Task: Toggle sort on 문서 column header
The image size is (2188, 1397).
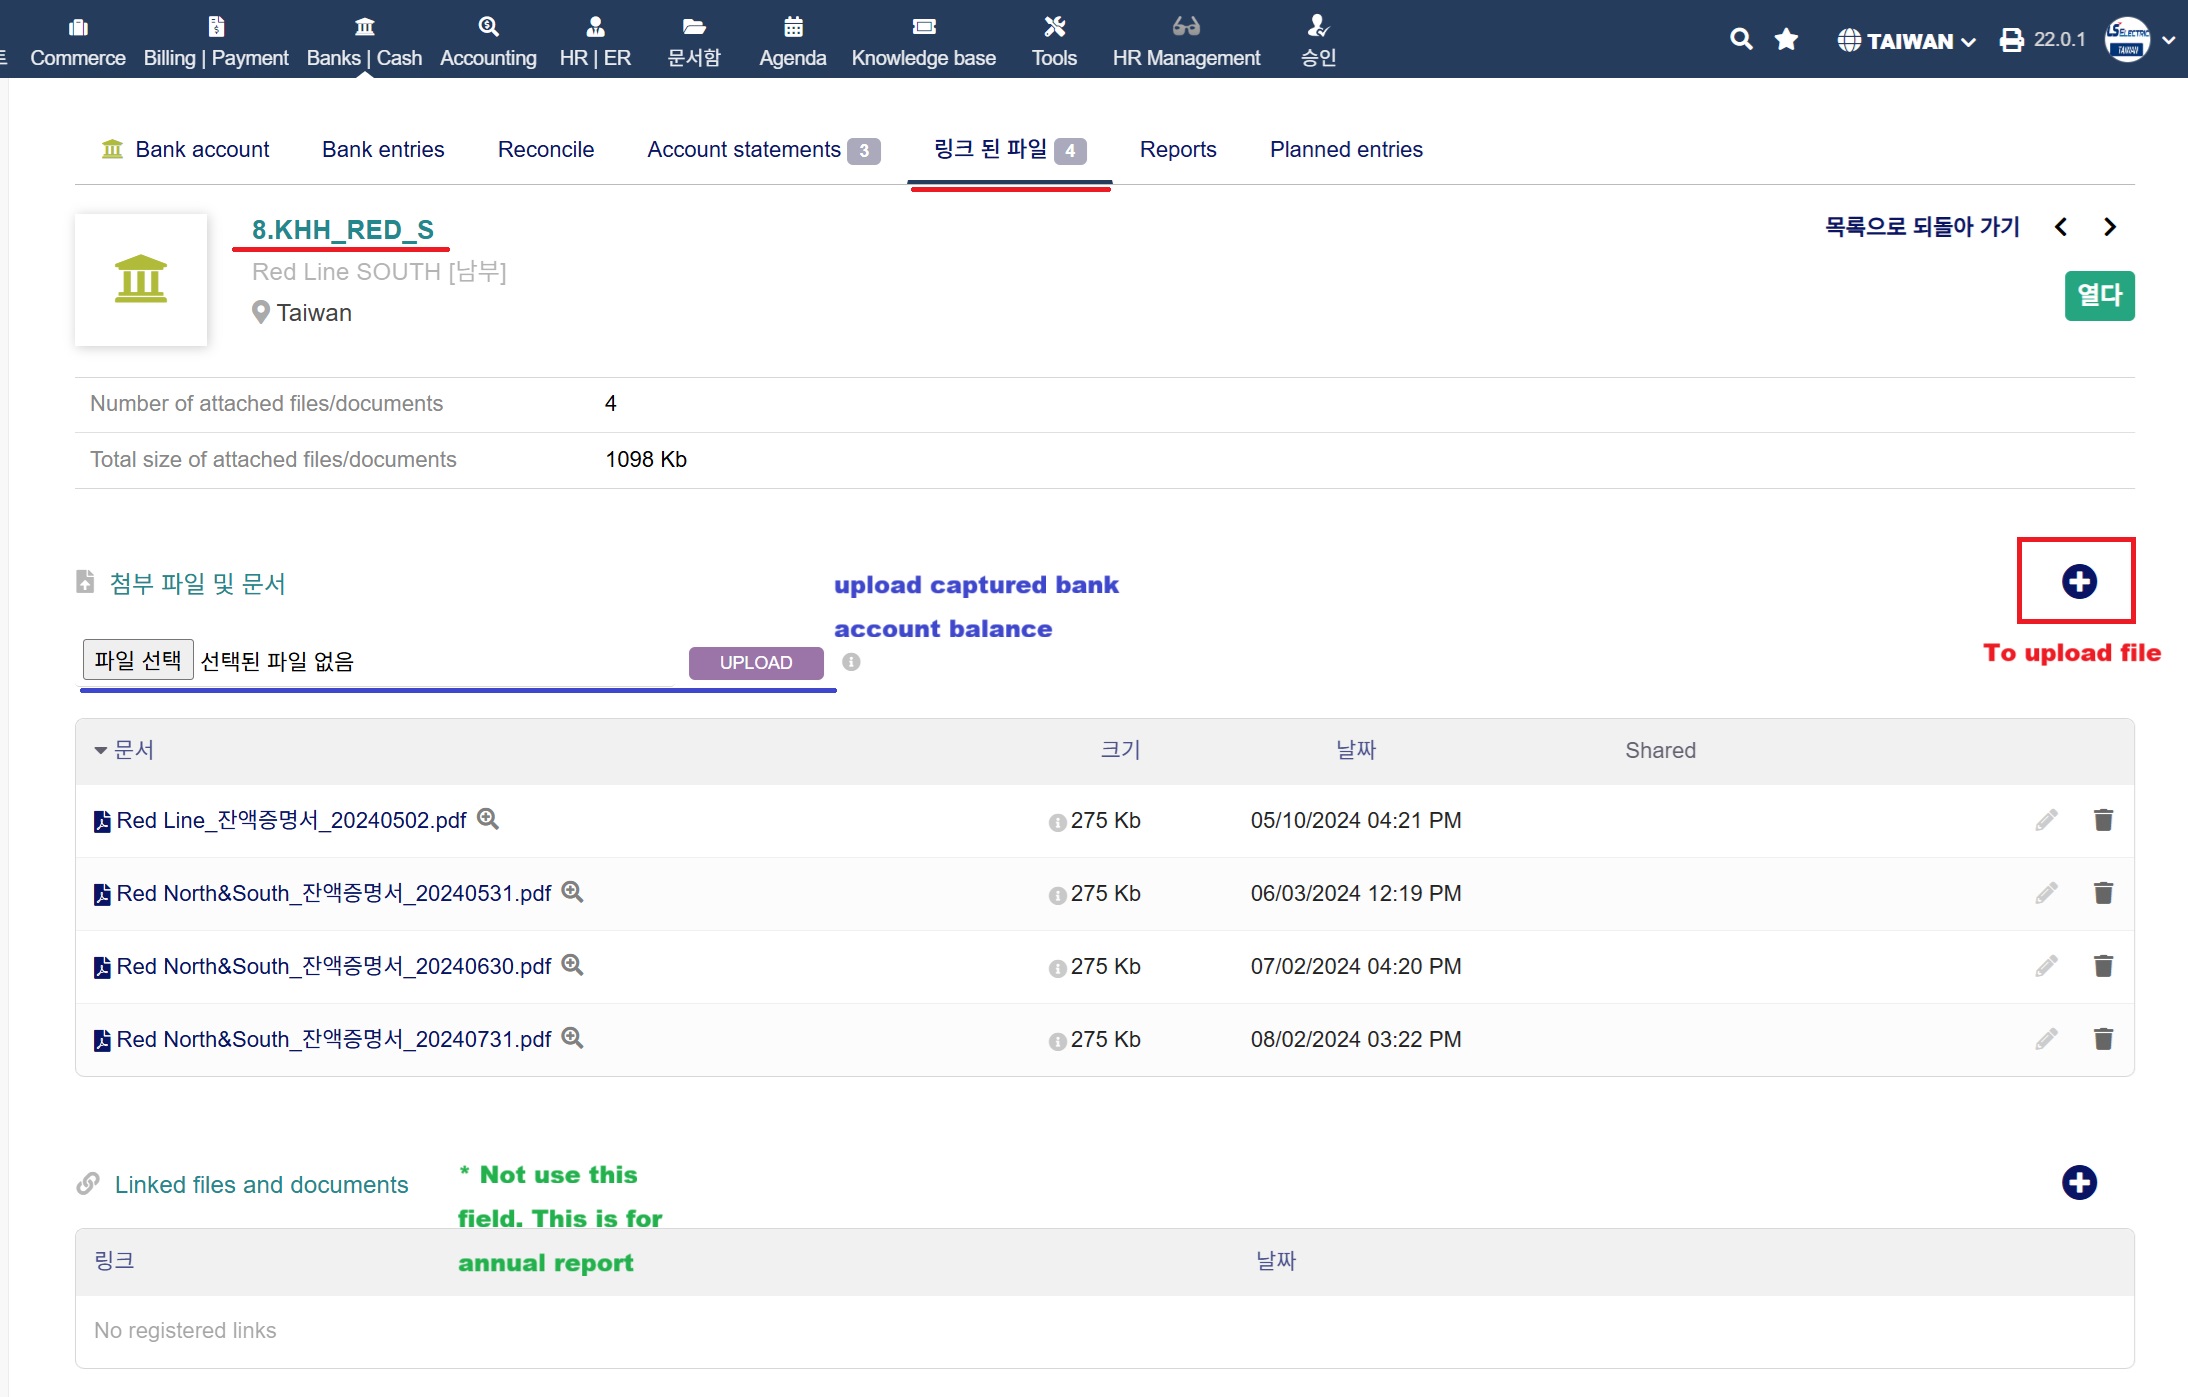Action: point(125,750)
